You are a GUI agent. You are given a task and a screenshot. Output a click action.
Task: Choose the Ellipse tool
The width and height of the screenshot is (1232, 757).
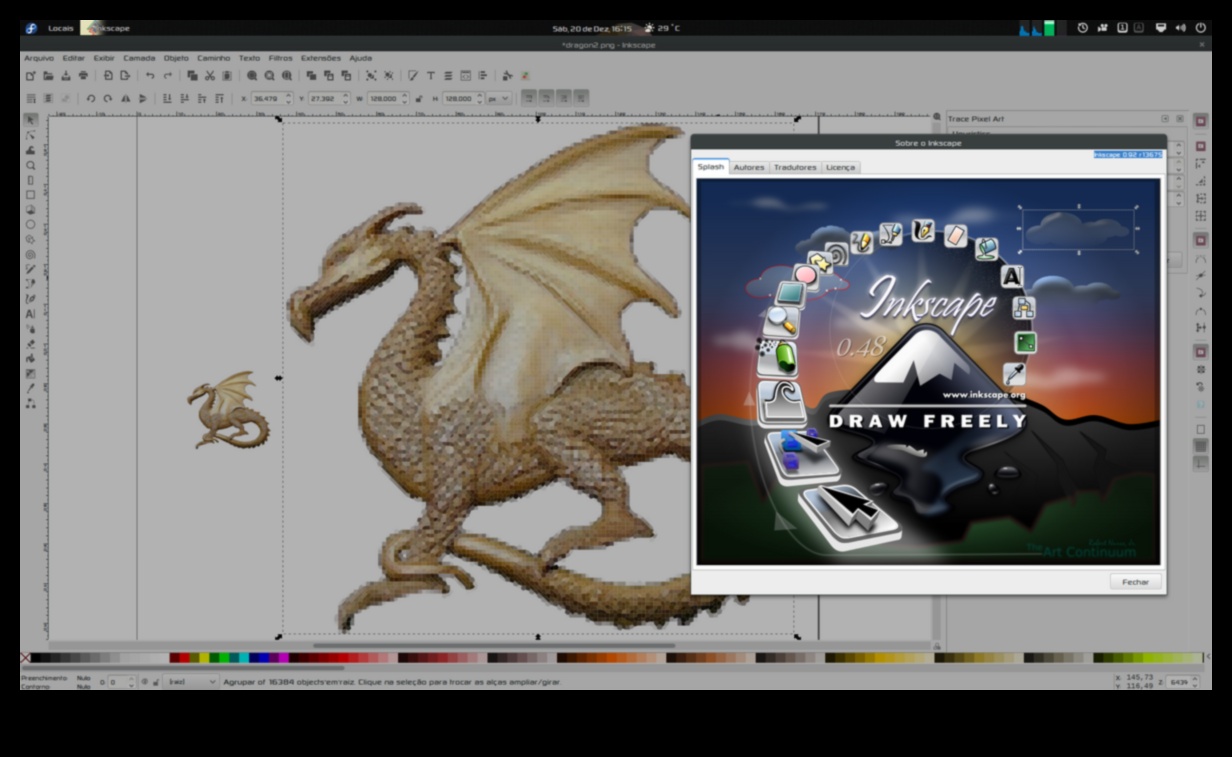[30, 224]
